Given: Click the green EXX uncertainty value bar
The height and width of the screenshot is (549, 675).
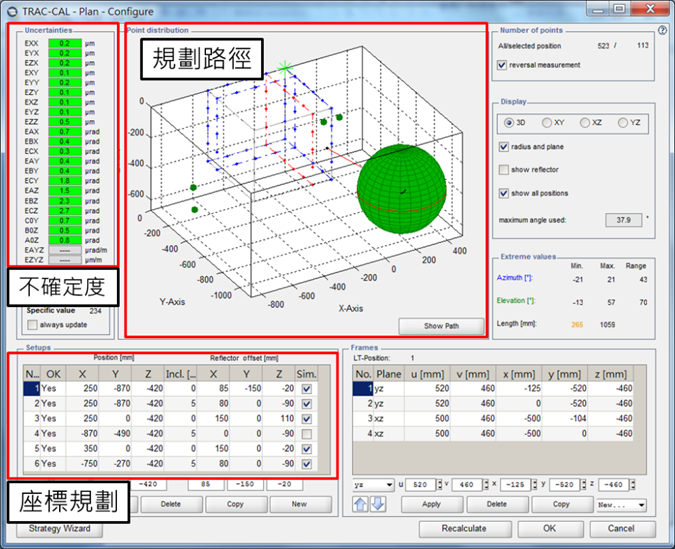Looking at the screenshot, I should [x=63, y=44].
